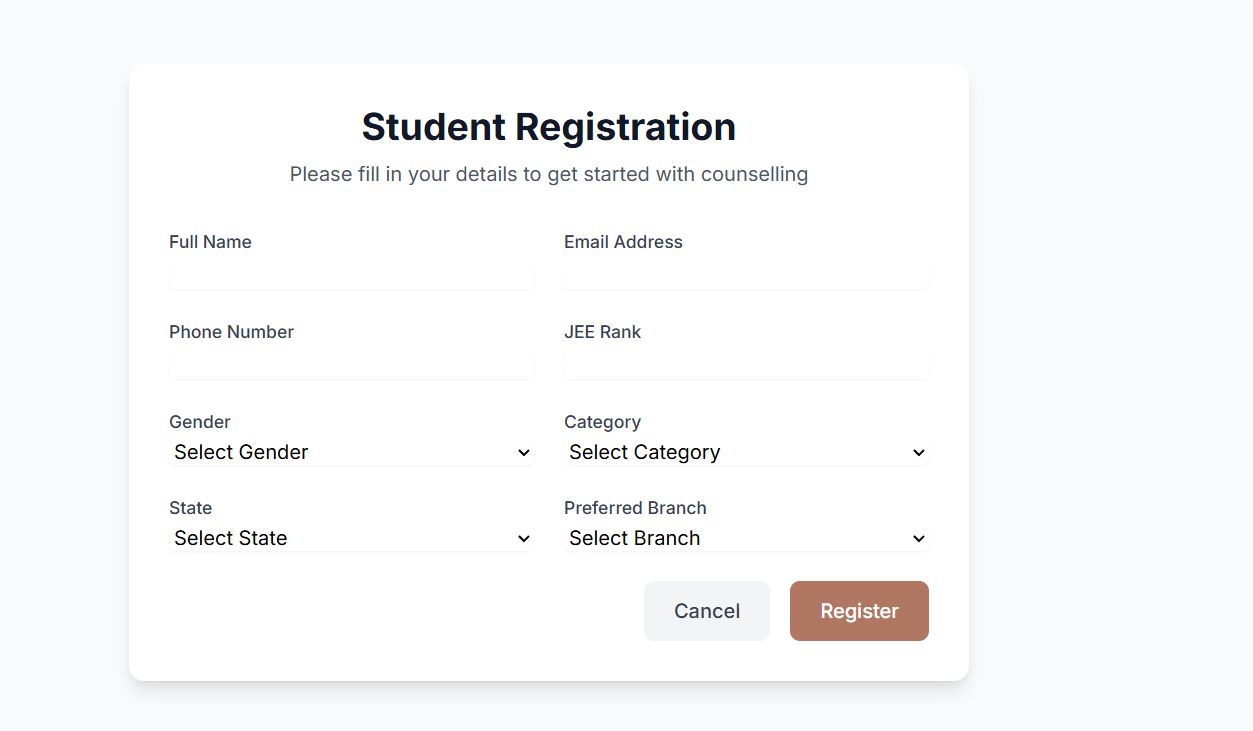Click the Phone Number label
The height and width of the screenshot is (731, 1253).
231,332
